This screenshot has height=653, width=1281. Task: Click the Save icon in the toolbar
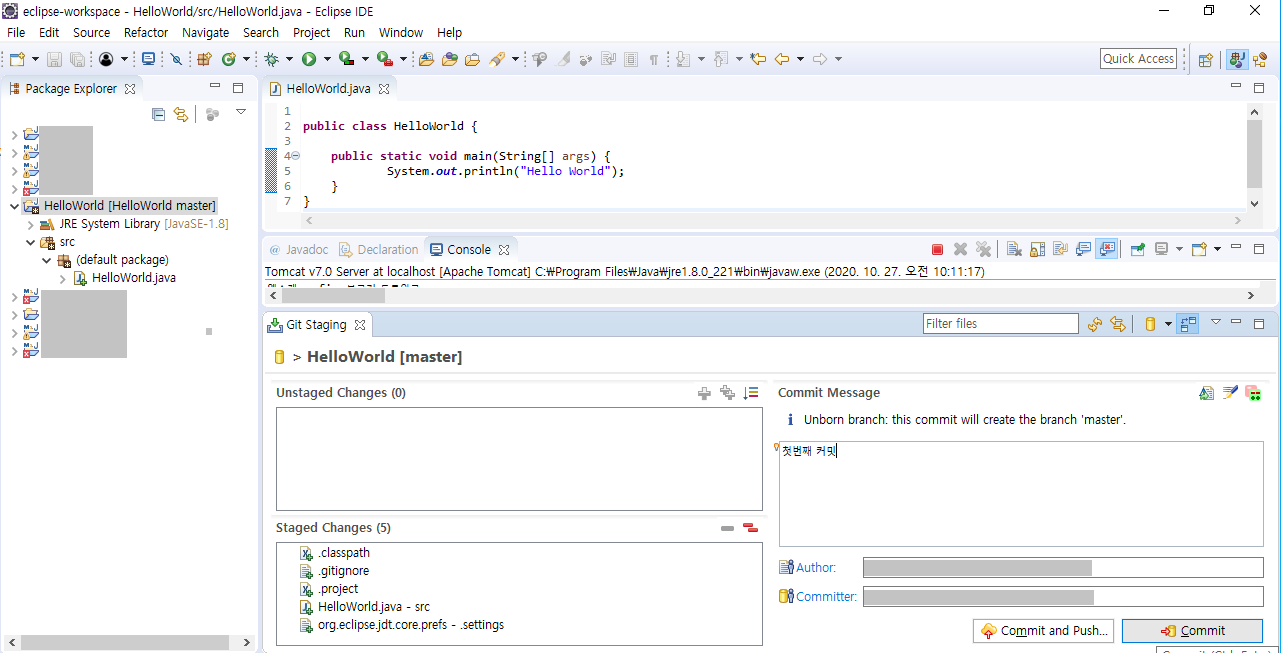tap(54, 59)
